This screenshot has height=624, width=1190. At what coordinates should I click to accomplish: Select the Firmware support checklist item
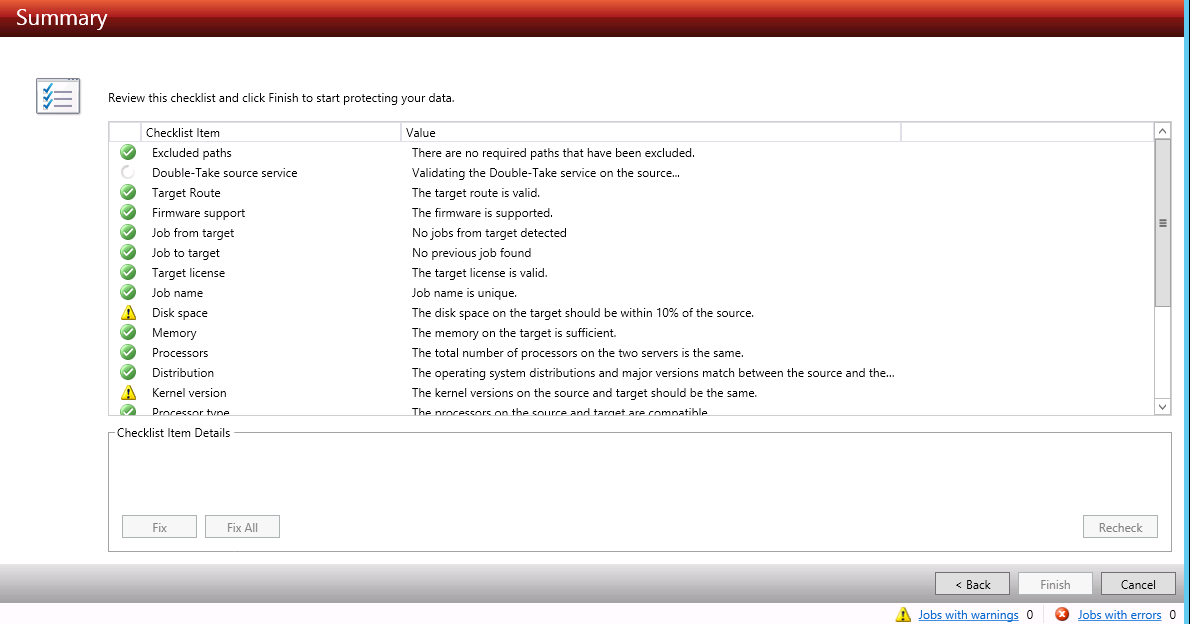click(x=631, y=213)
